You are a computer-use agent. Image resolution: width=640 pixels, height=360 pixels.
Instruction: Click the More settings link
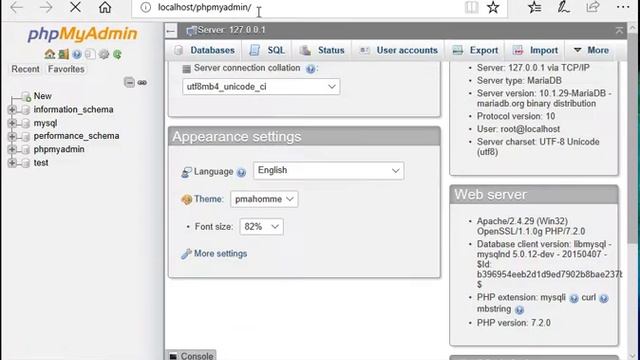coord(220,253)
